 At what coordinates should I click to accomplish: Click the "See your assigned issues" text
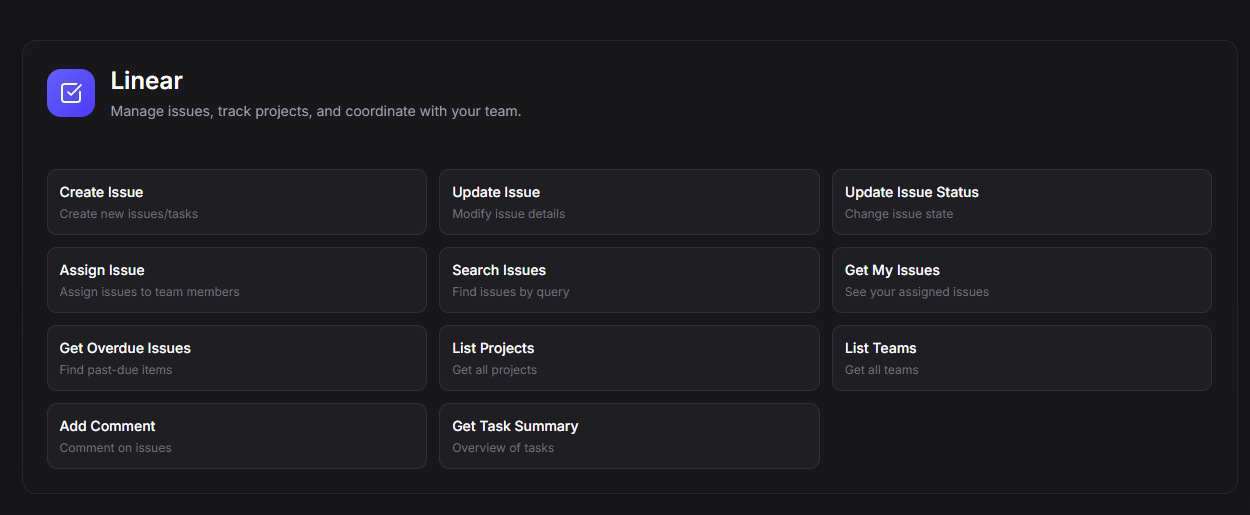coord(916,292)
